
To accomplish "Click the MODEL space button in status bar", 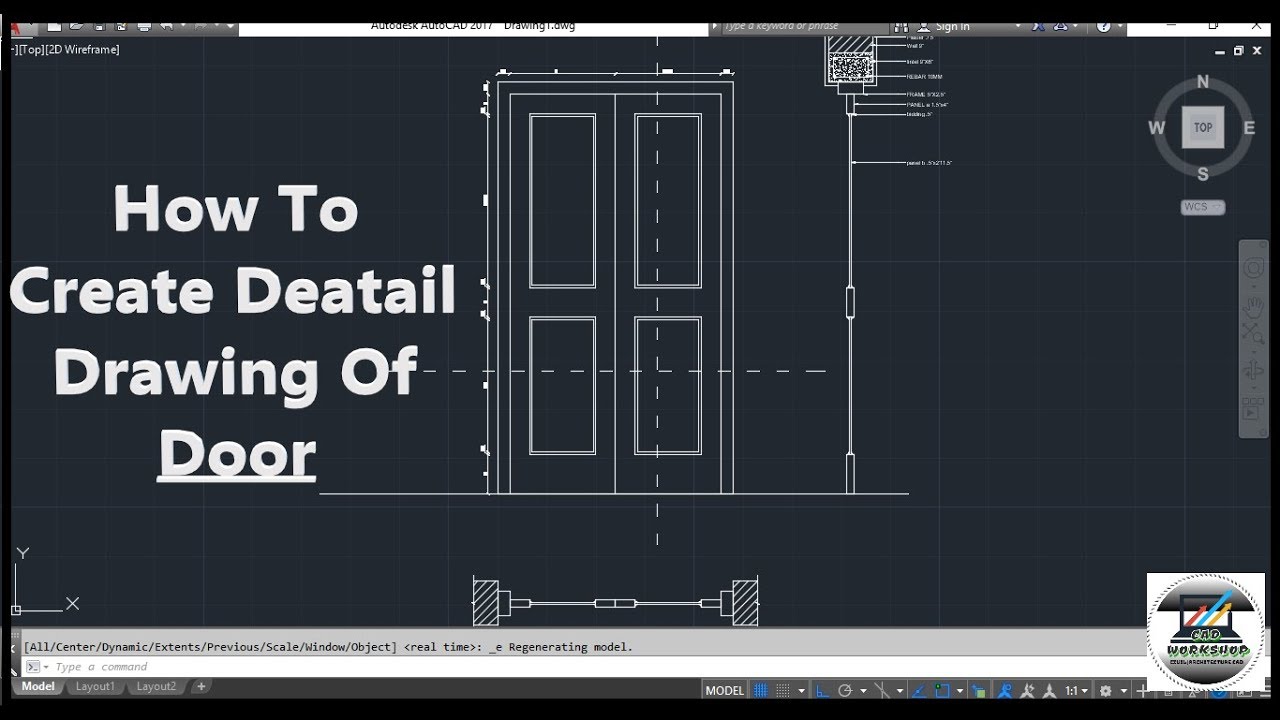I will (x=725, y=690).
